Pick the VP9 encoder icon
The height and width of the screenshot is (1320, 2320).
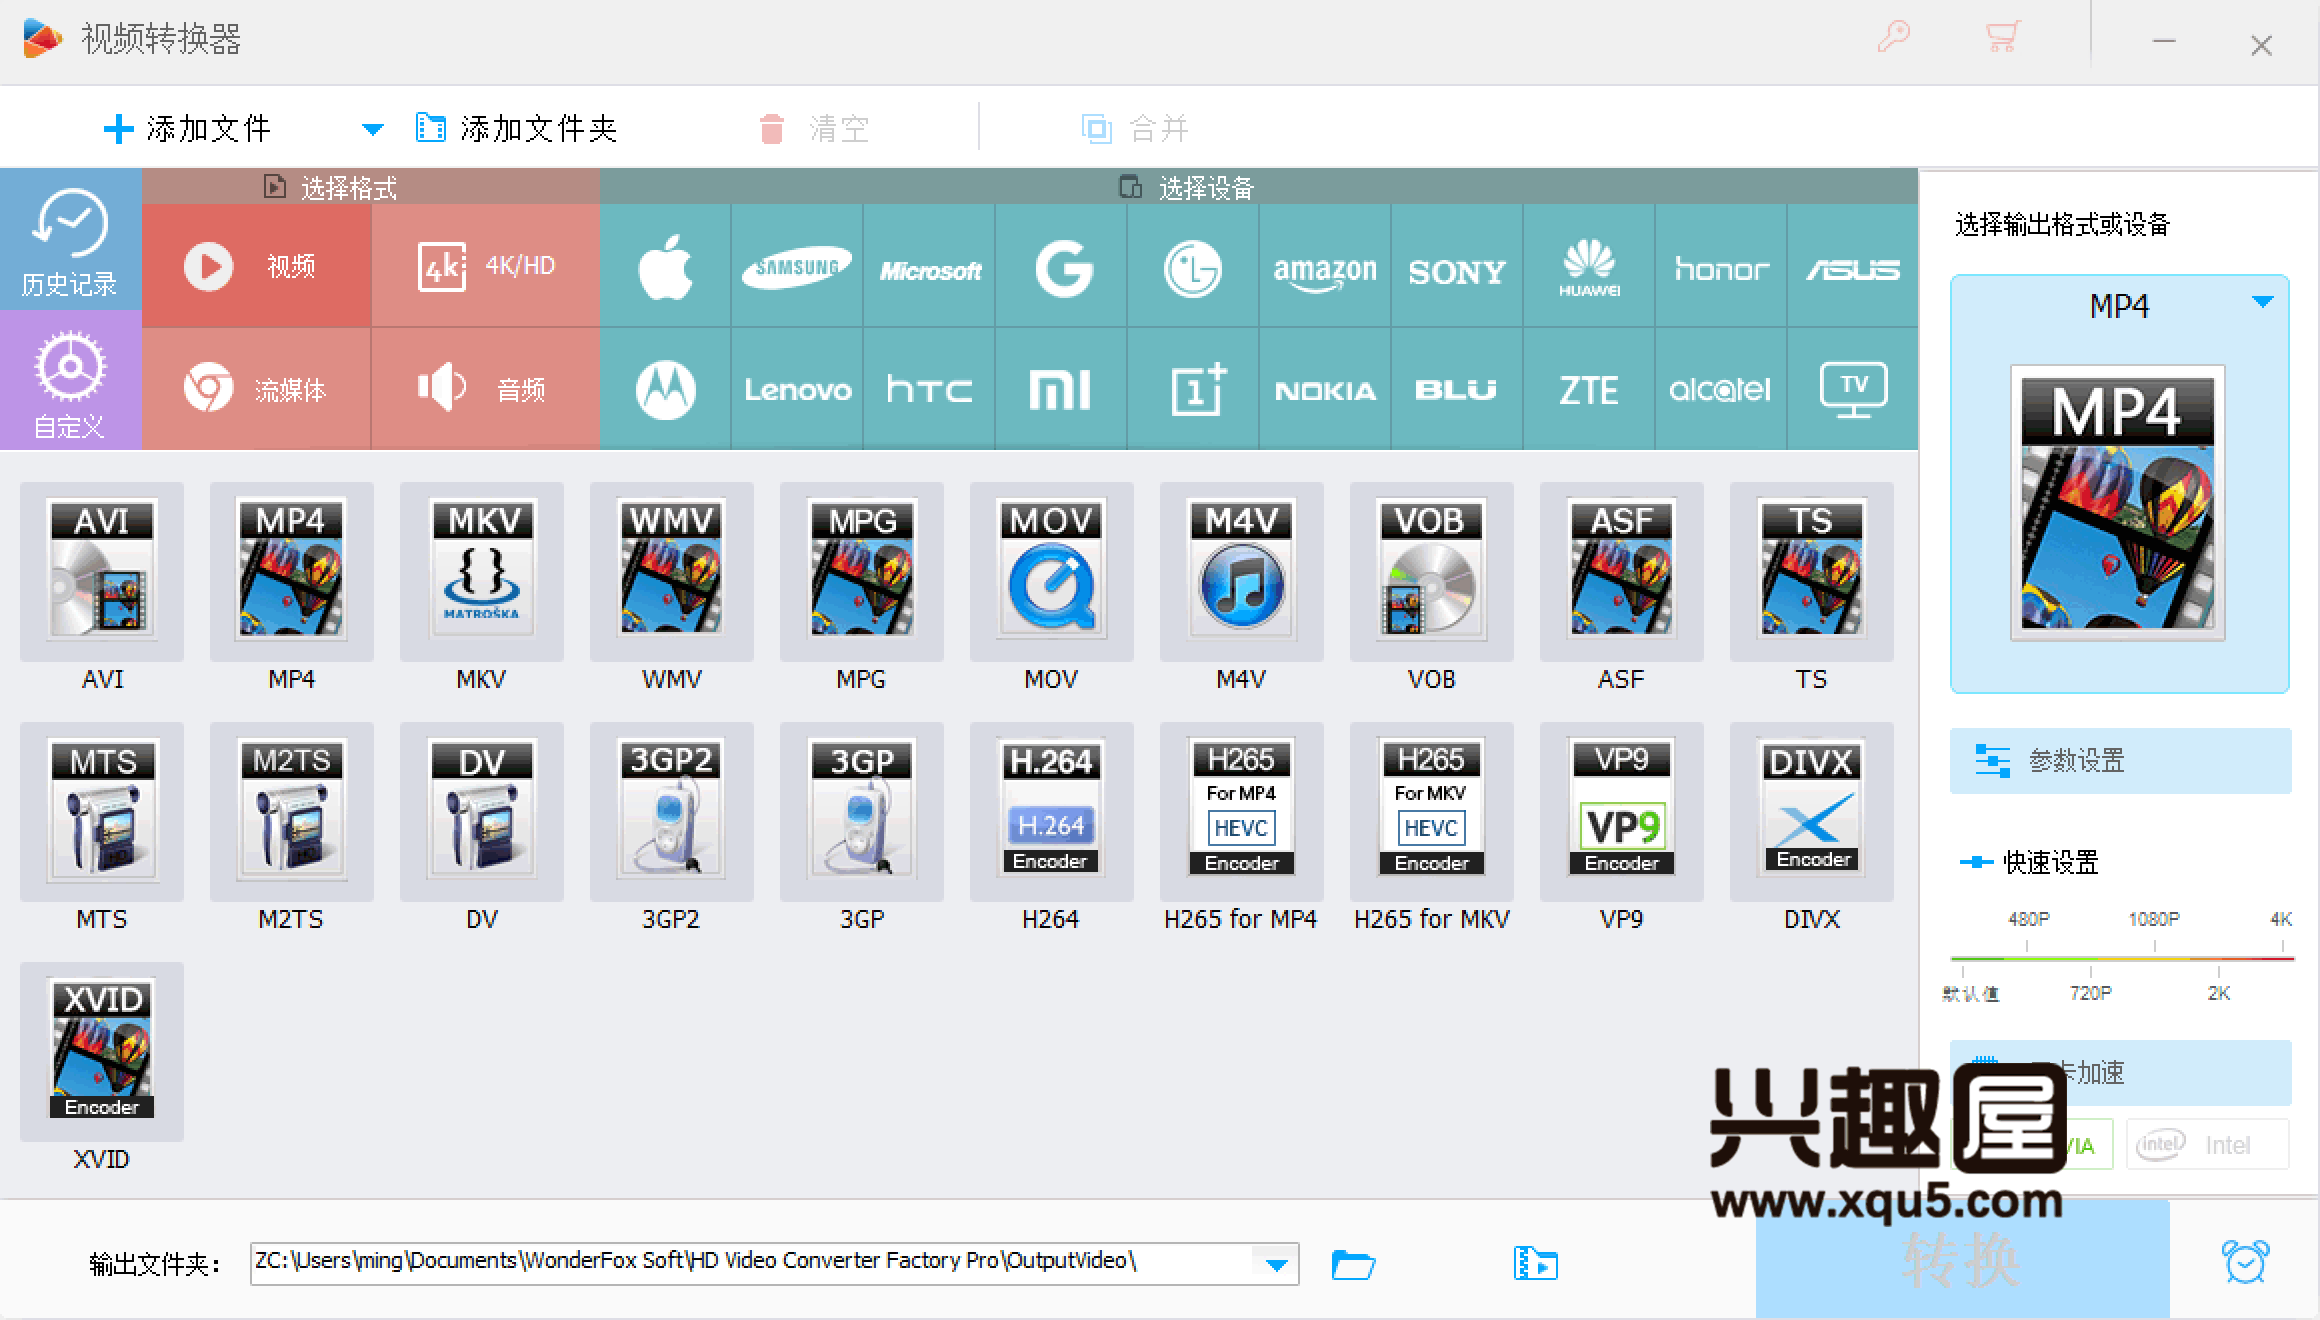(1622, 811)
